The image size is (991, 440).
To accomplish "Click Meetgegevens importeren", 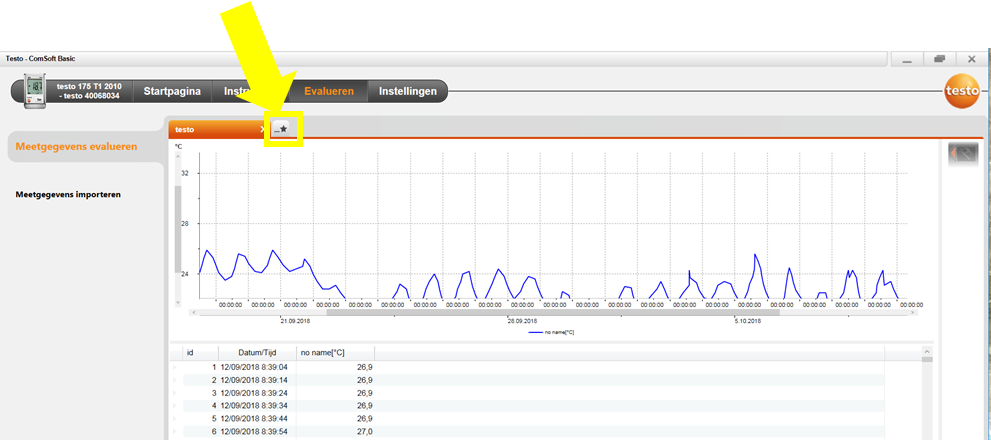I will pos(68,194).
